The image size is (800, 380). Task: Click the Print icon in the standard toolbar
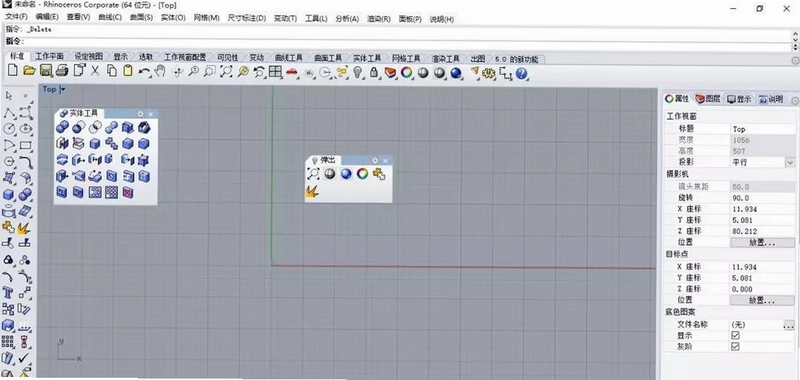pyautogui.click(x=62, y=71)
